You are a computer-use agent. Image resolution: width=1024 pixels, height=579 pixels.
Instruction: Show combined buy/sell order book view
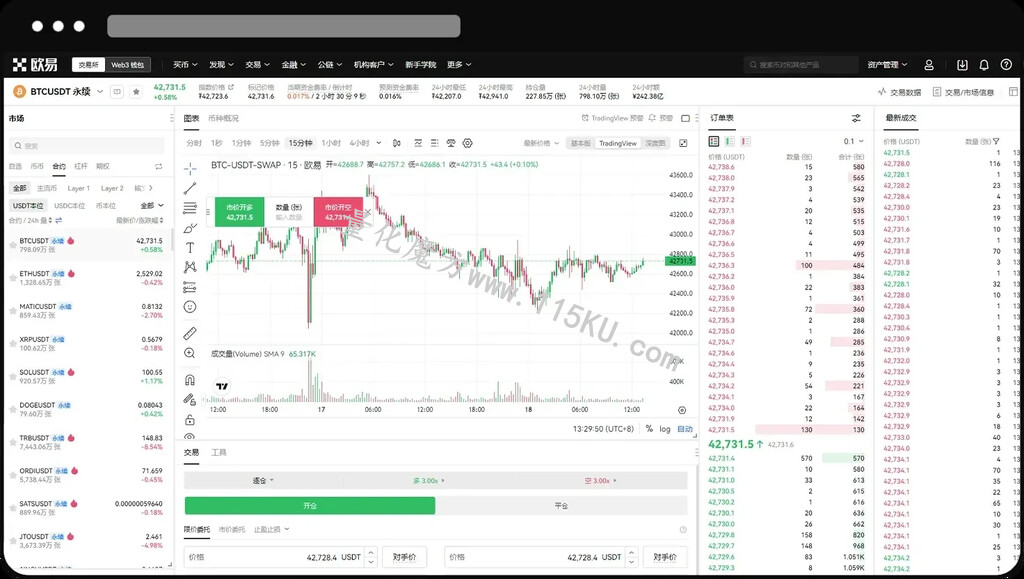point(714,141)
